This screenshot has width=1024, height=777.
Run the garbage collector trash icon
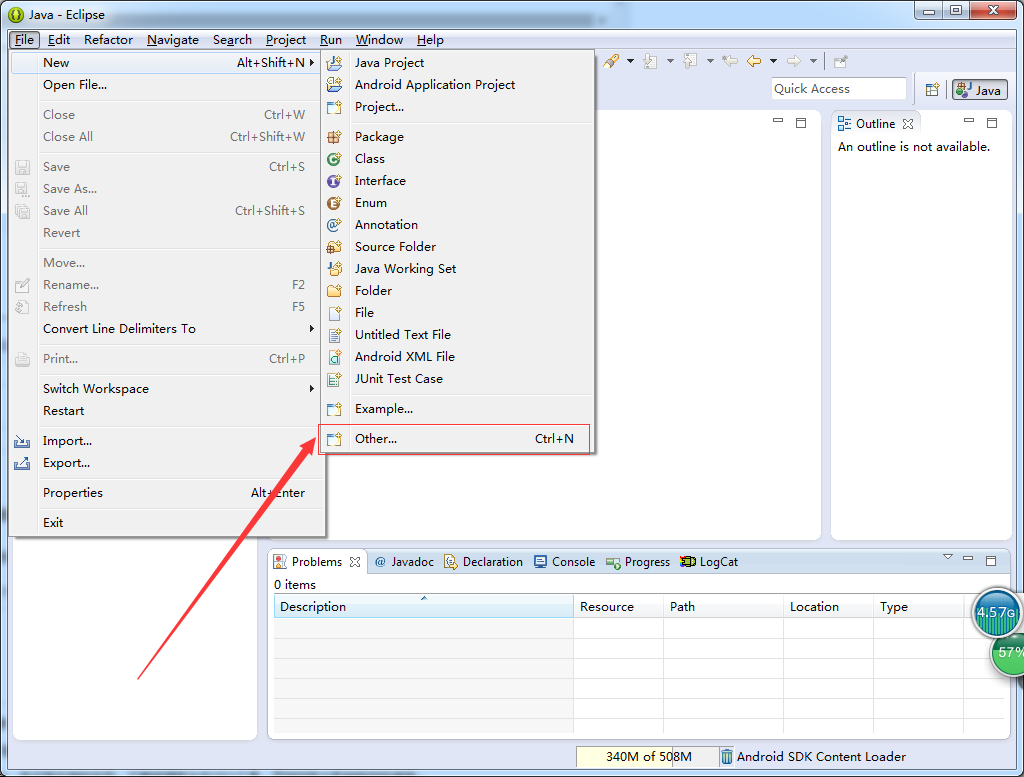(726, 757)
